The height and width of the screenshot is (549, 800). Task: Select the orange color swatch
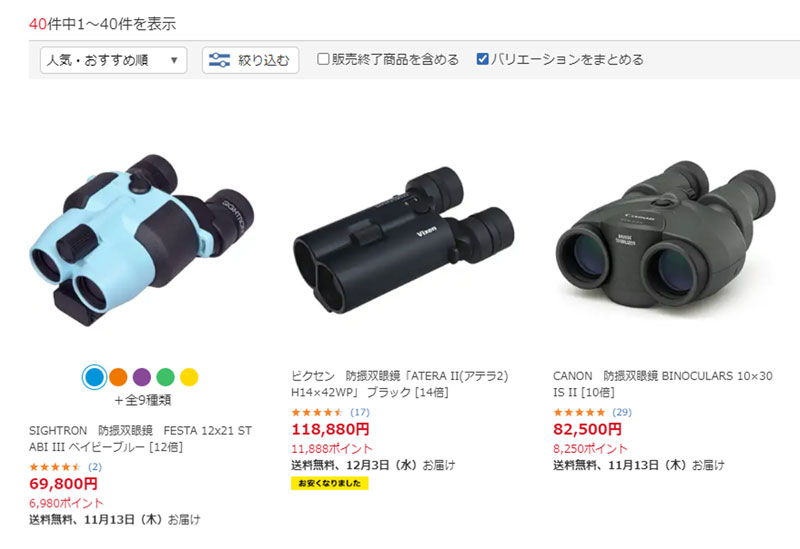[118, 377]
